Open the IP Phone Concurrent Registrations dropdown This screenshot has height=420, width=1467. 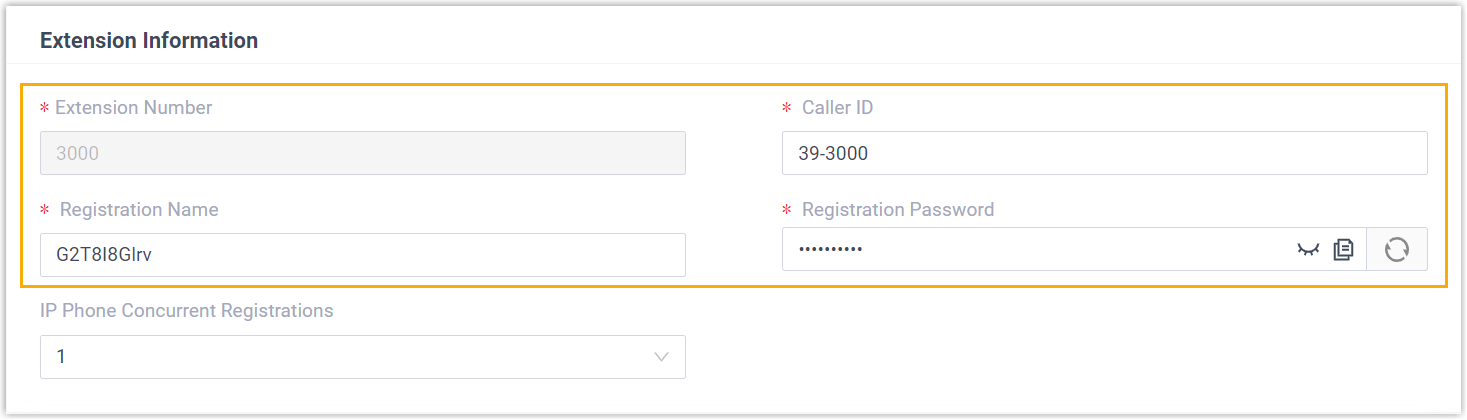tap(362, 357)
